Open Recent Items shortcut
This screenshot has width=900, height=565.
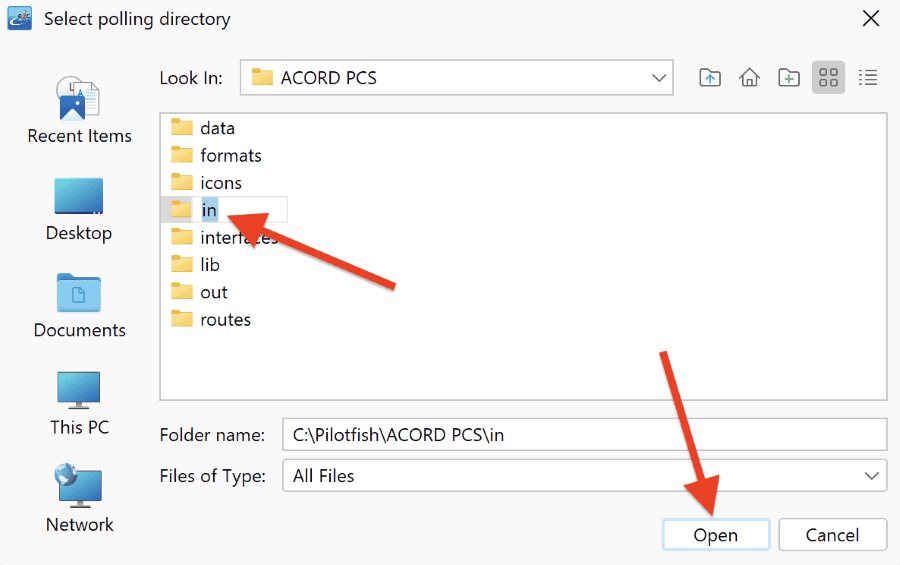click(79, 110)
